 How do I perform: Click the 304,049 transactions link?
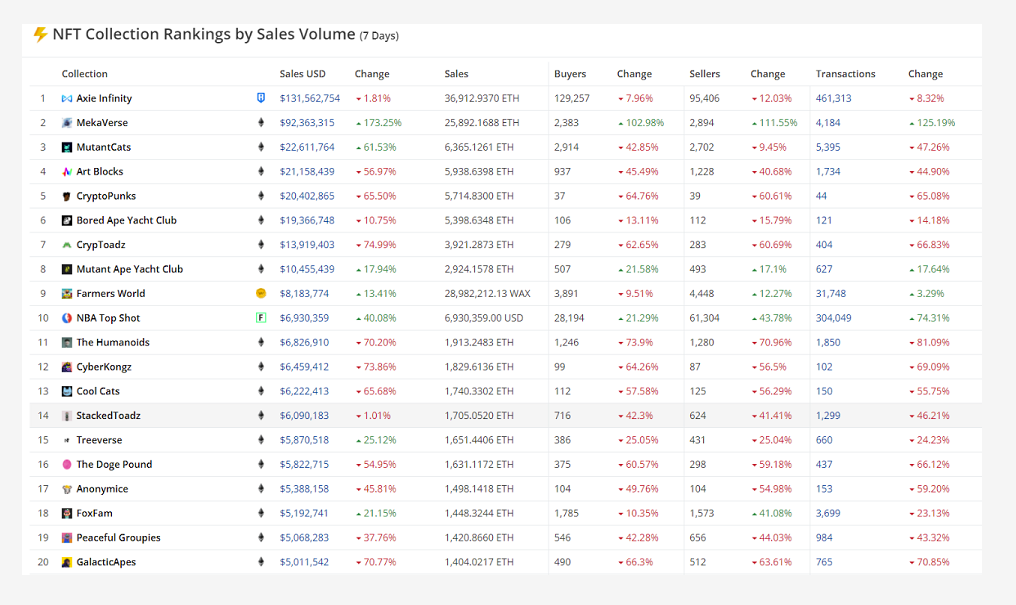(x=834, y=318)
